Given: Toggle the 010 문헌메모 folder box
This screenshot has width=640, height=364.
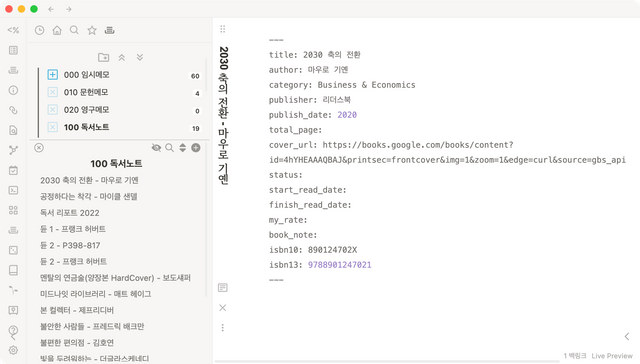Looking at the screenshot, I should pos(52,92).
